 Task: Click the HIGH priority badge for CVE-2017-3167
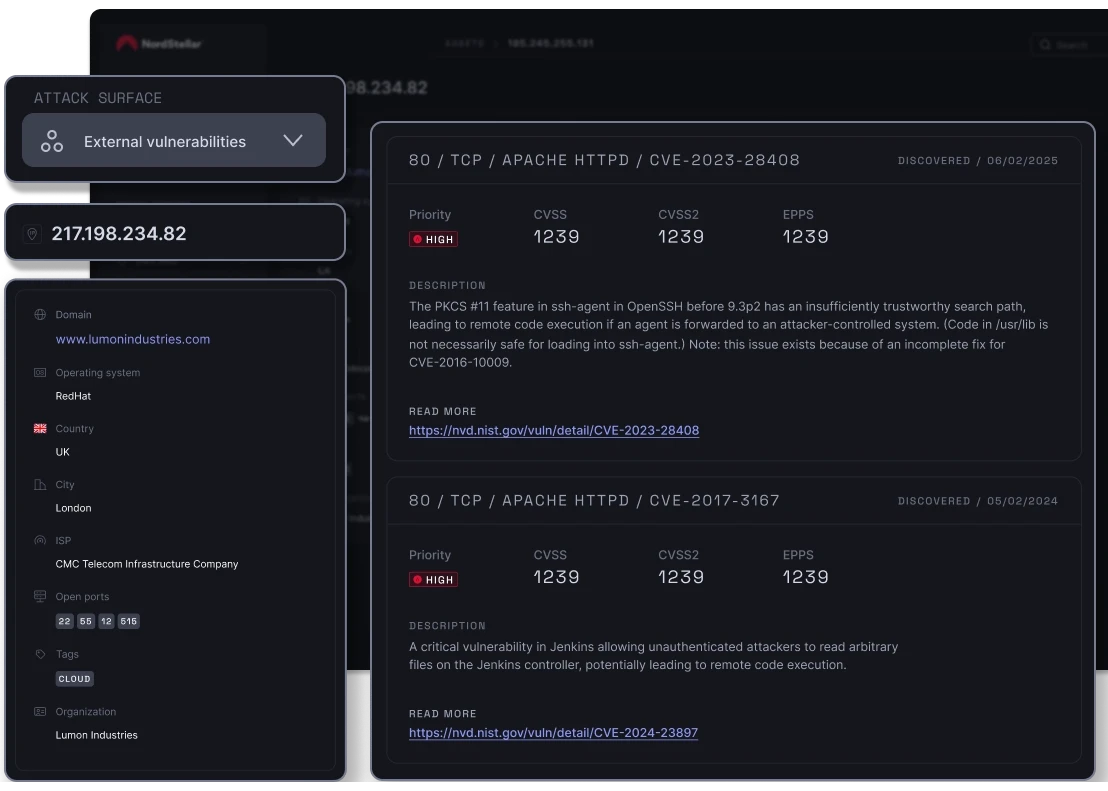433,579
